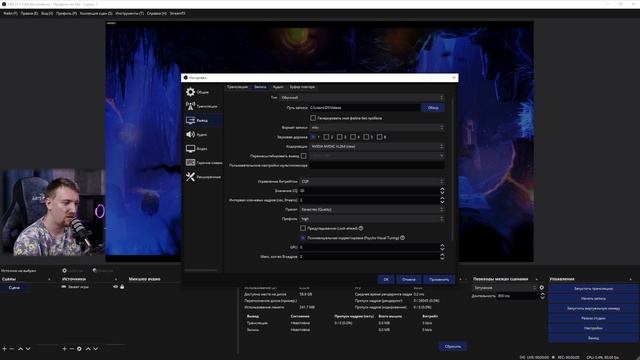Toggle audio track 1 checkbox

[x=313, y=137]
